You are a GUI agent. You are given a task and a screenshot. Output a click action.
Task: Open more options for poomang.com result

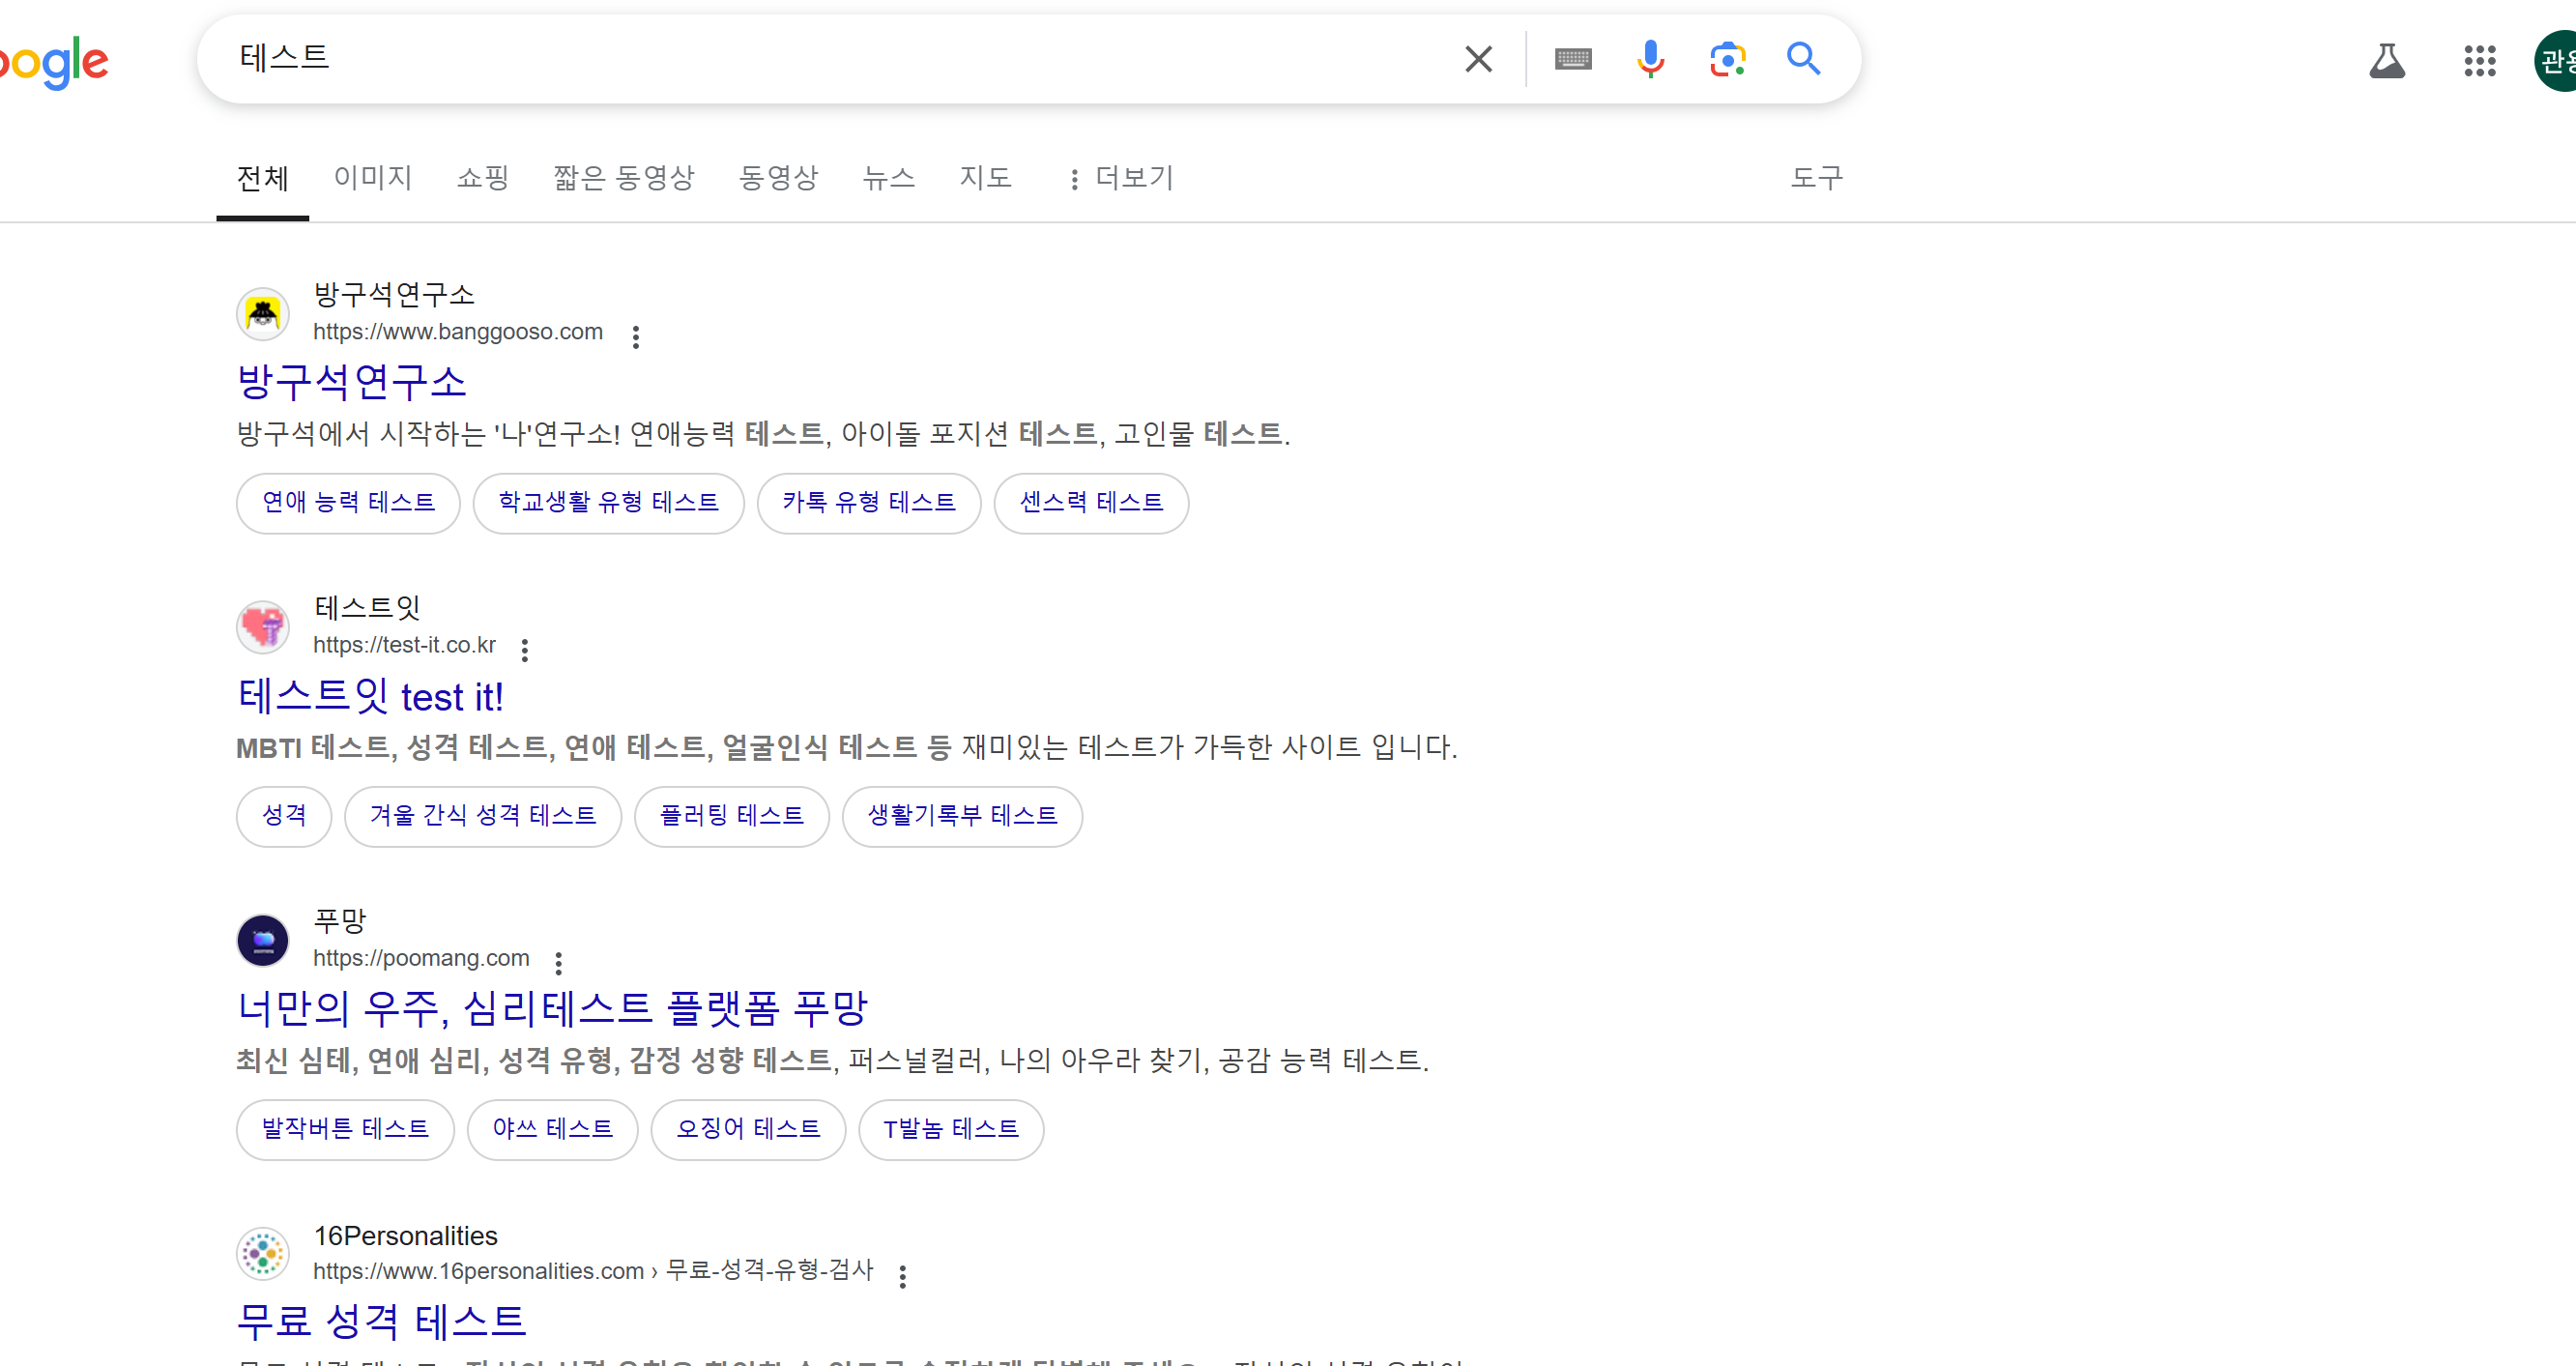point(558,963)
